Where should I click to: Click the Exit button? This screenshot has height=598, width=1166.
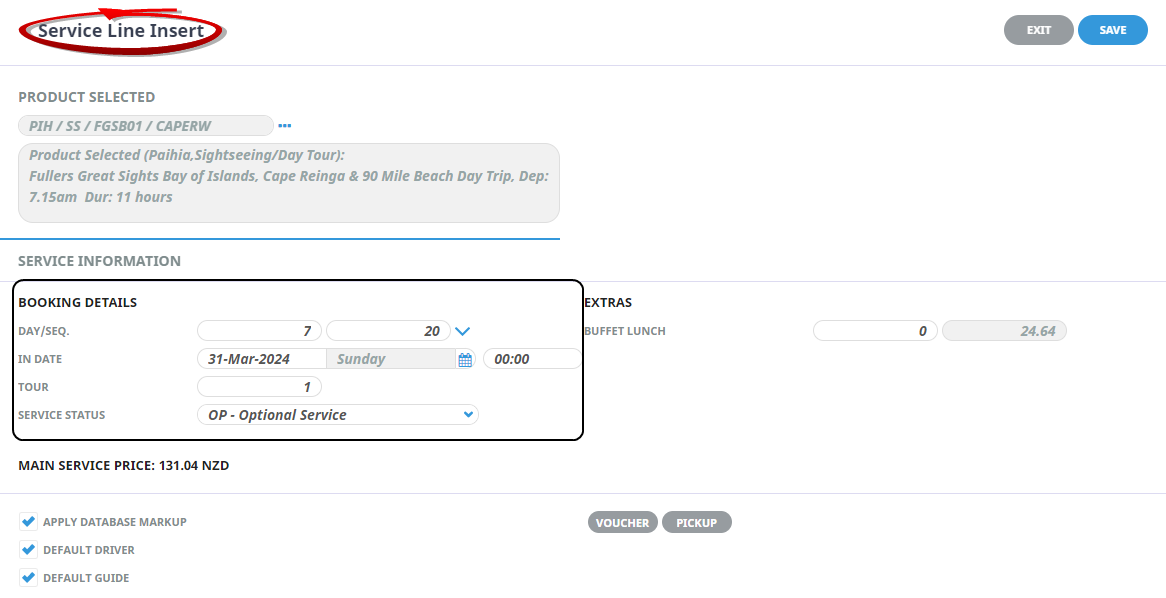coord(1038,30)
